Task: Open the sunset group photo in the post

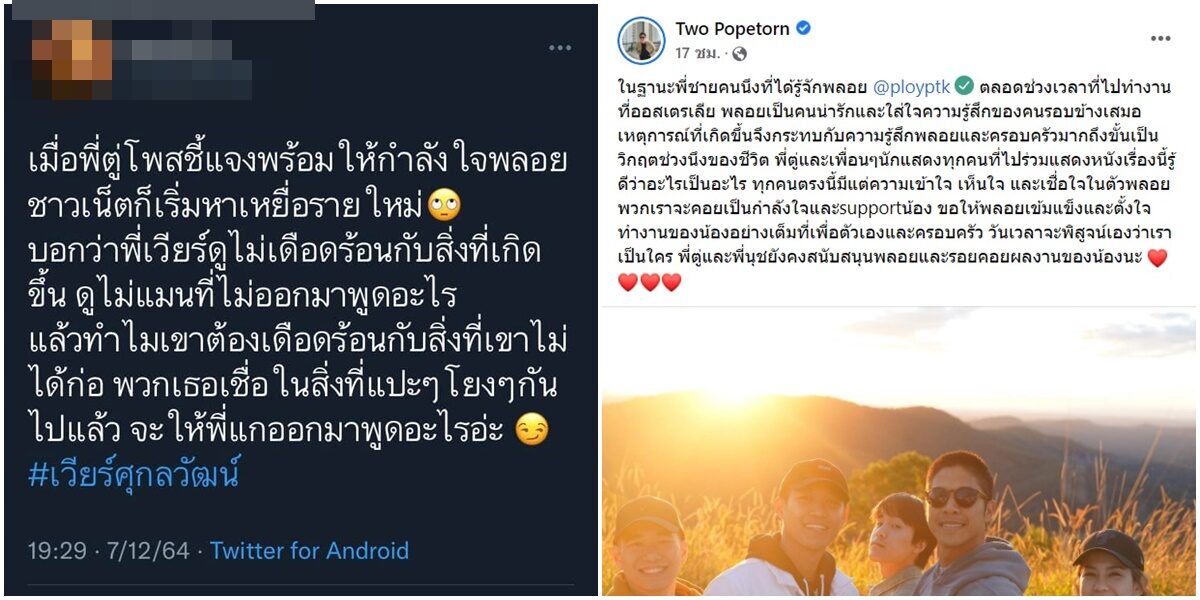Action: (x=899, y=452)
